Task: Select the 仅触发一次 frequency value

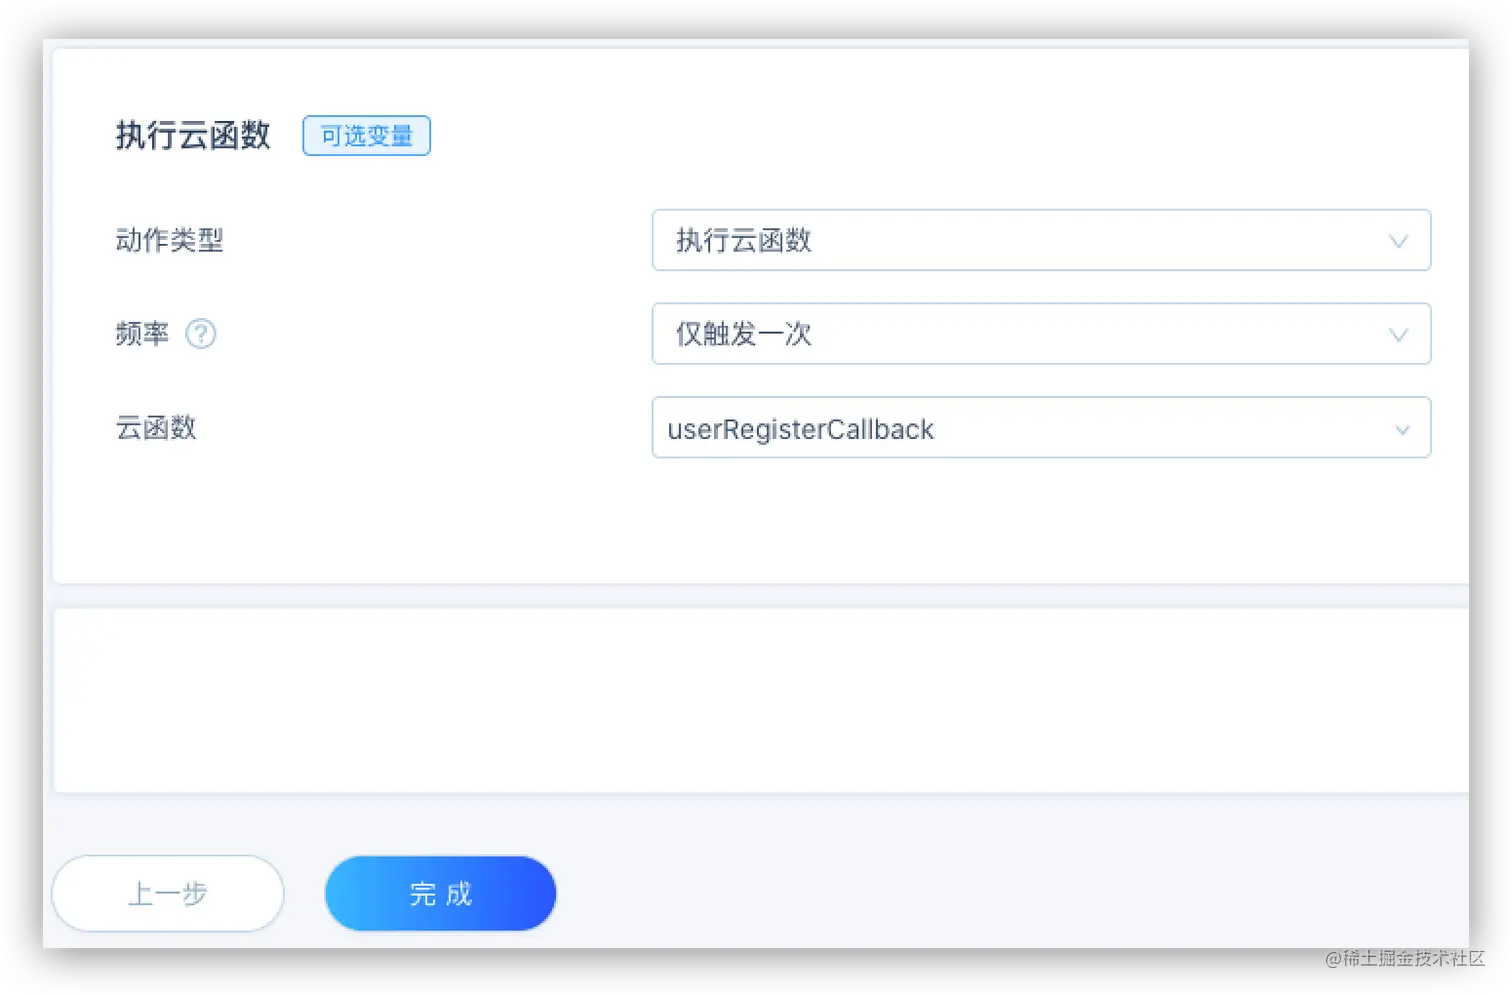Action: tap(741, 334)
